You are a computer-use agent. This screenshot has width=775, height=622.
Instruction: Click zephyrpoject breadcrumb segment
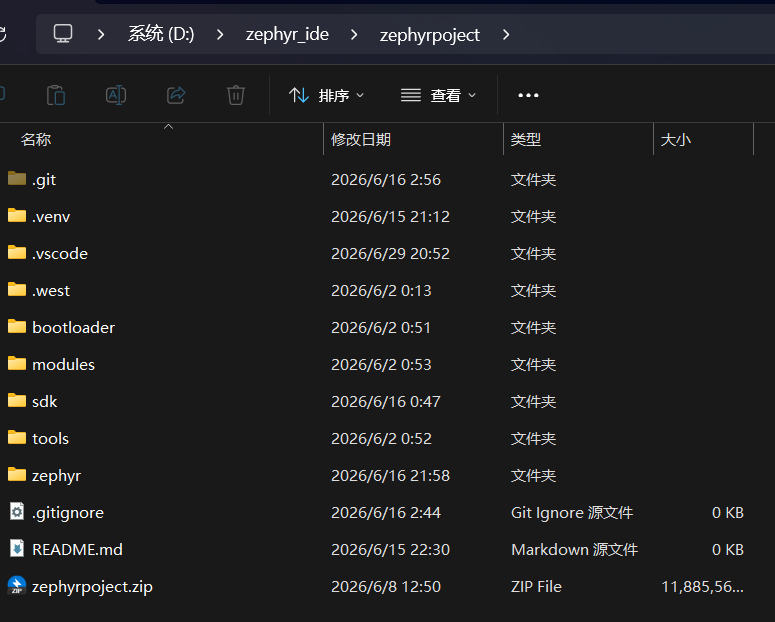tap(430, 35)
